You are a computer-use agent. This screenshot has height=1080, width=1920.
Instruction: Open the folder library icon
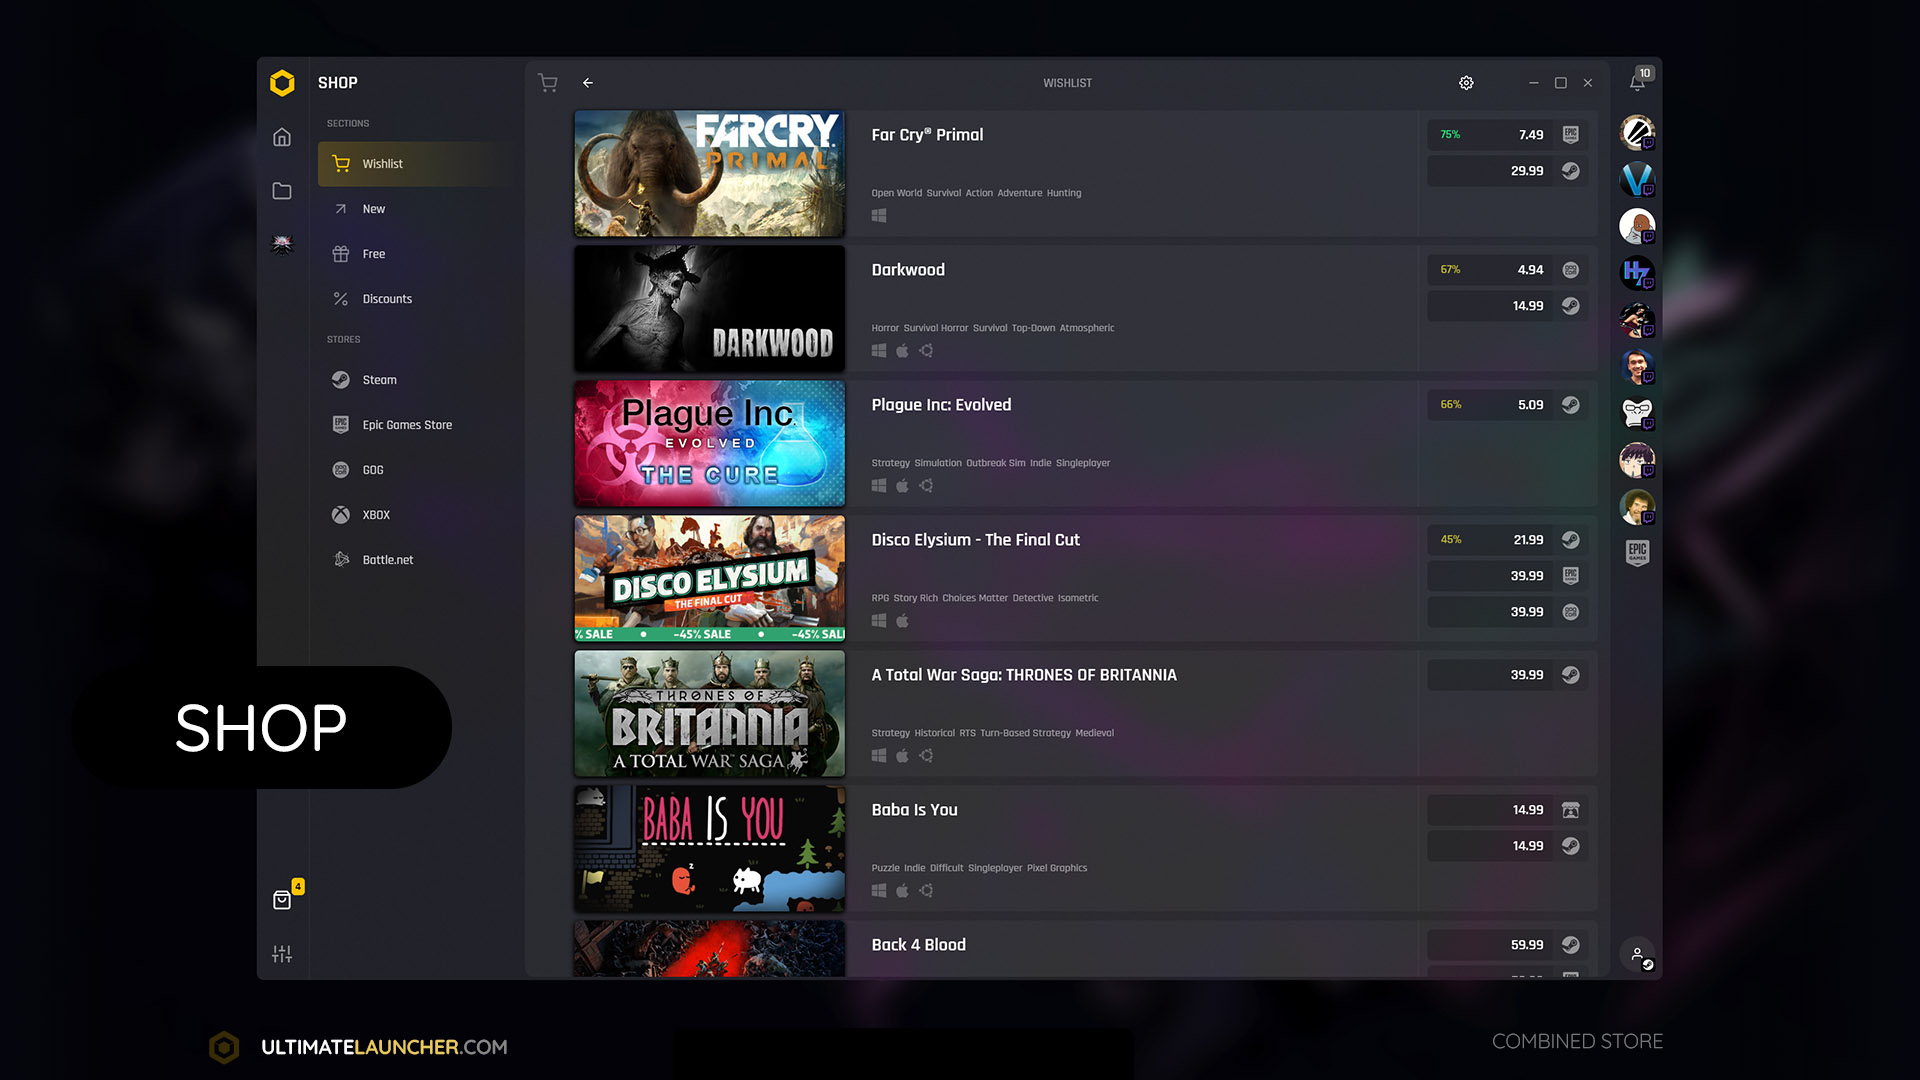282,191
